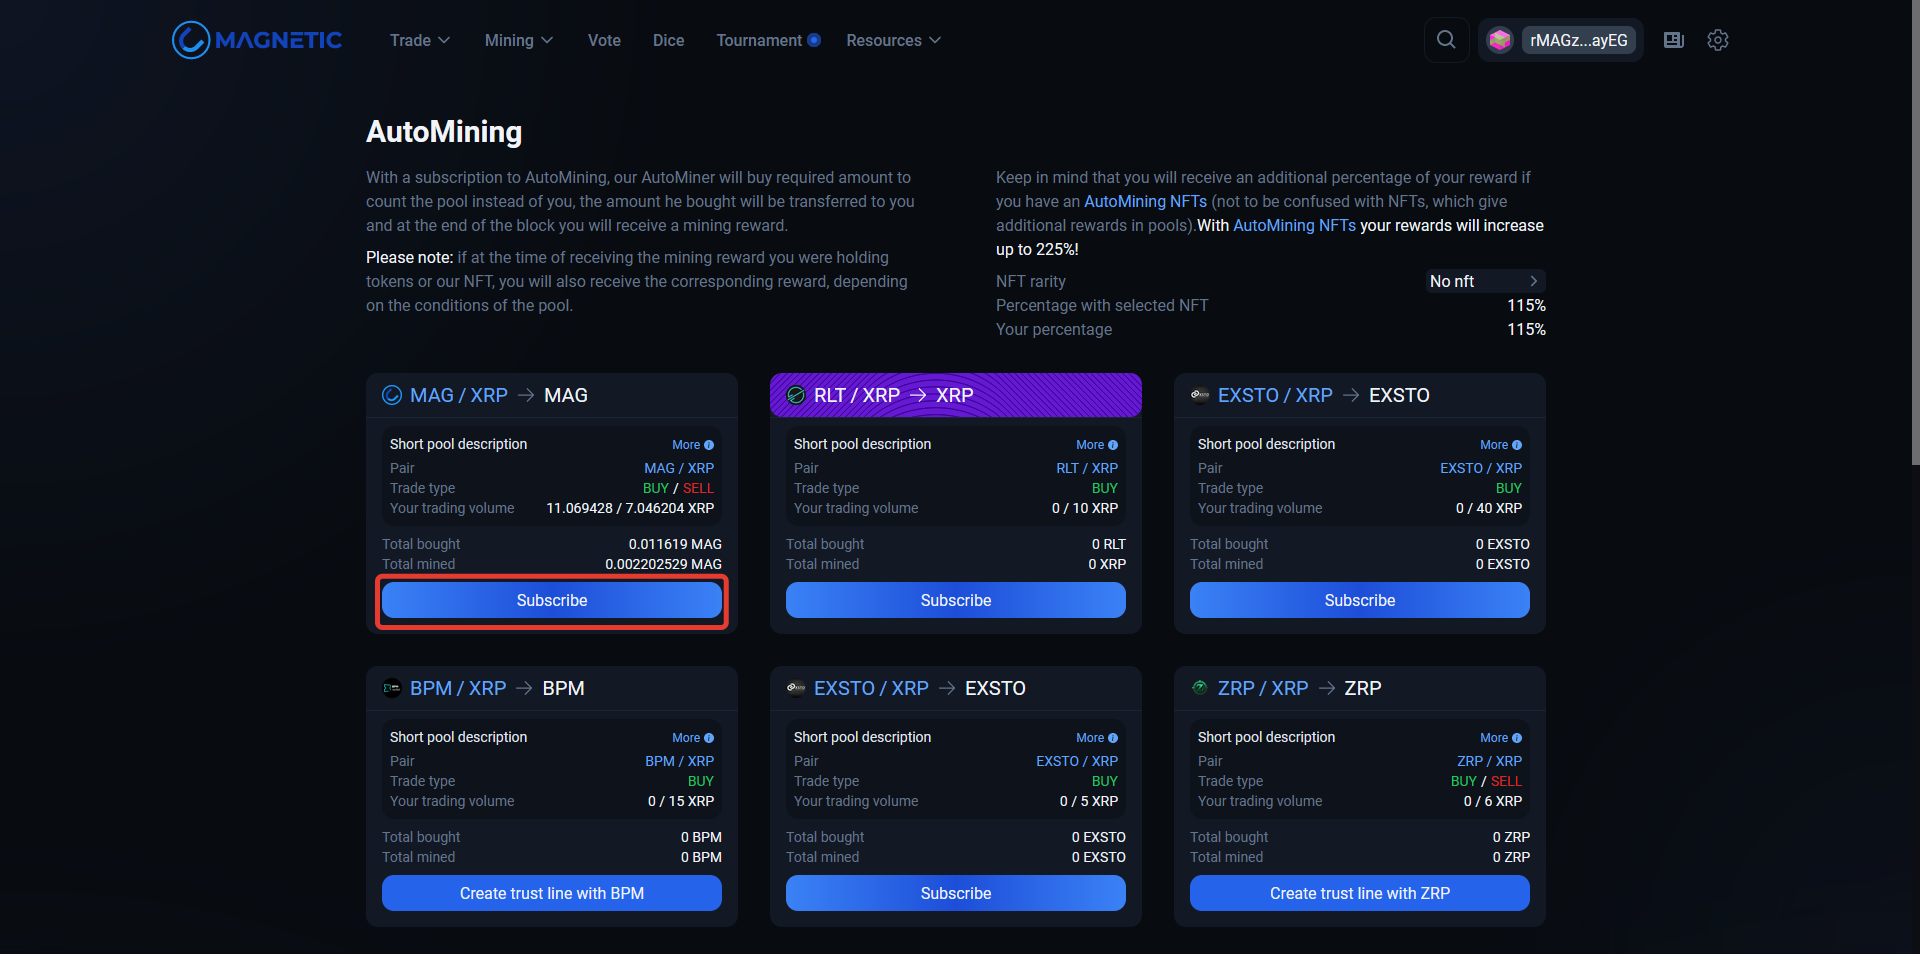Open More info in ZRP / XRP pool

1501,738
